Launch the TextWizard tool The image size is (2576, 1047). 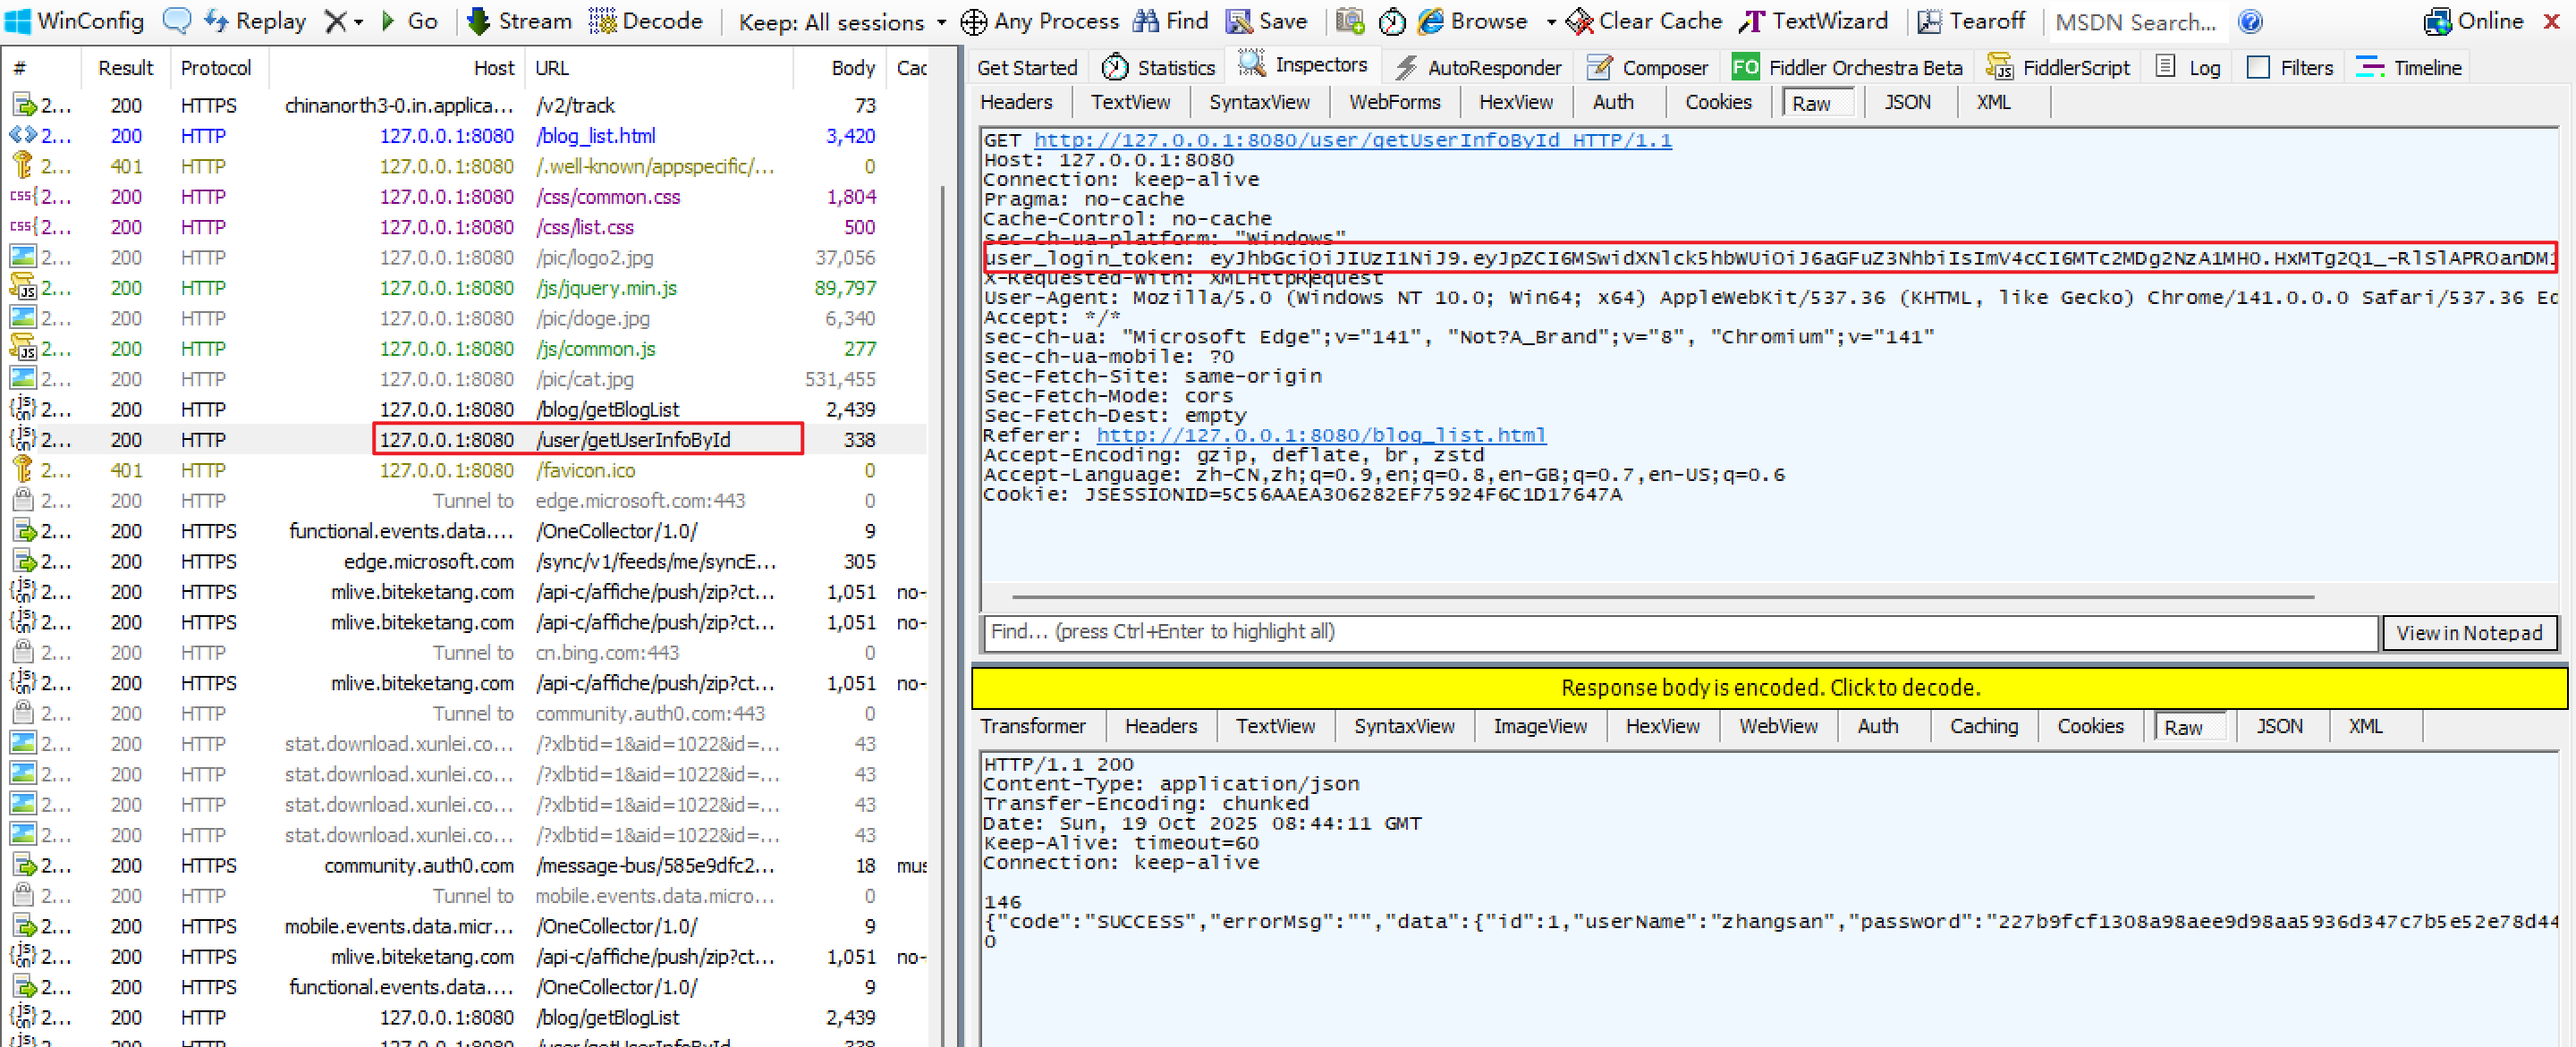pyautogui.click(x=1813, y=21)
